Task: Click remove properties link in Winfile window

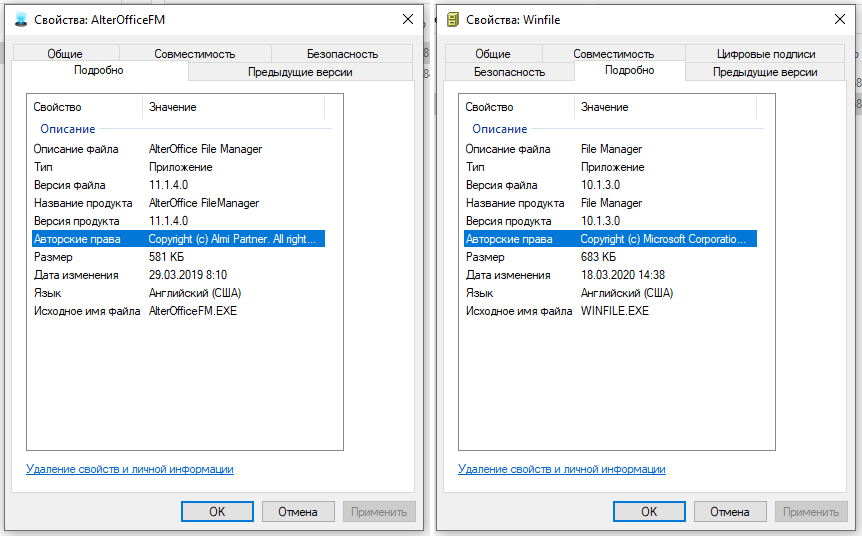Action: [x=561, y=469]
